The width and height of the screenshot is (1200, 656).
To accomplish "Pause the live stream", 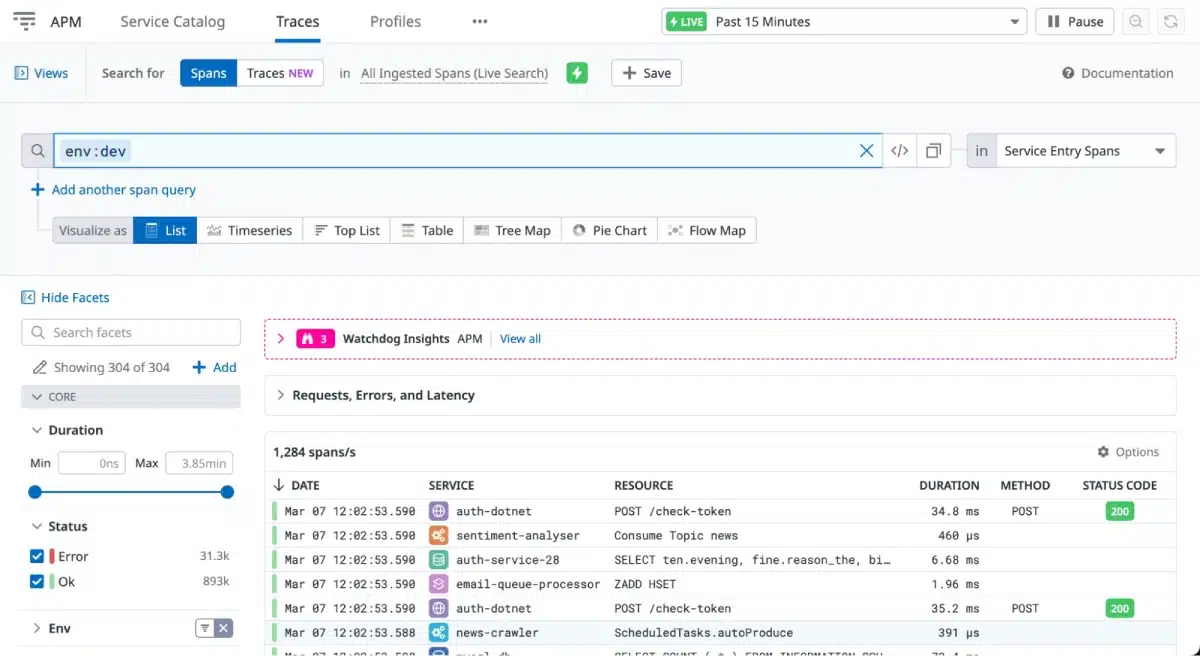I will coord(1075,21).
